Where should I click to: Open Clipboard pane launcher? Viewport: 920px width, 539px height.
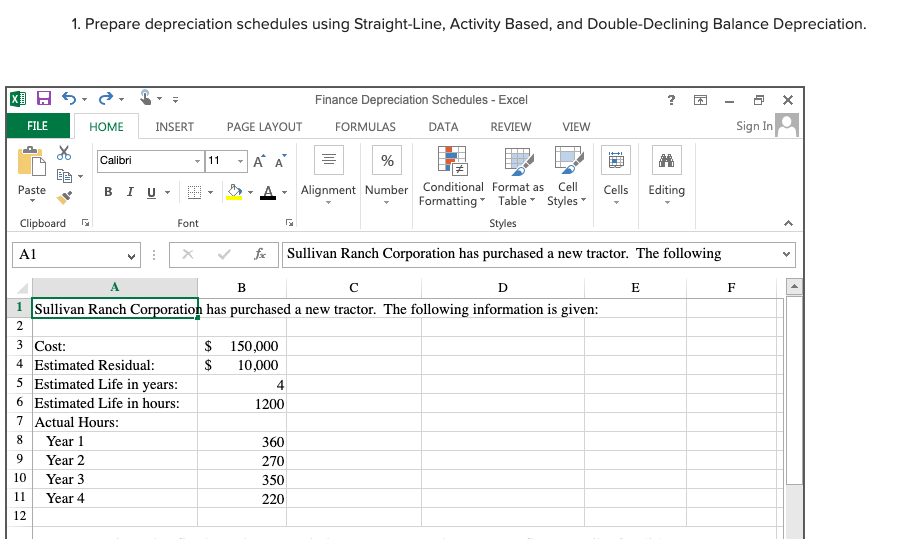[86, 223]
